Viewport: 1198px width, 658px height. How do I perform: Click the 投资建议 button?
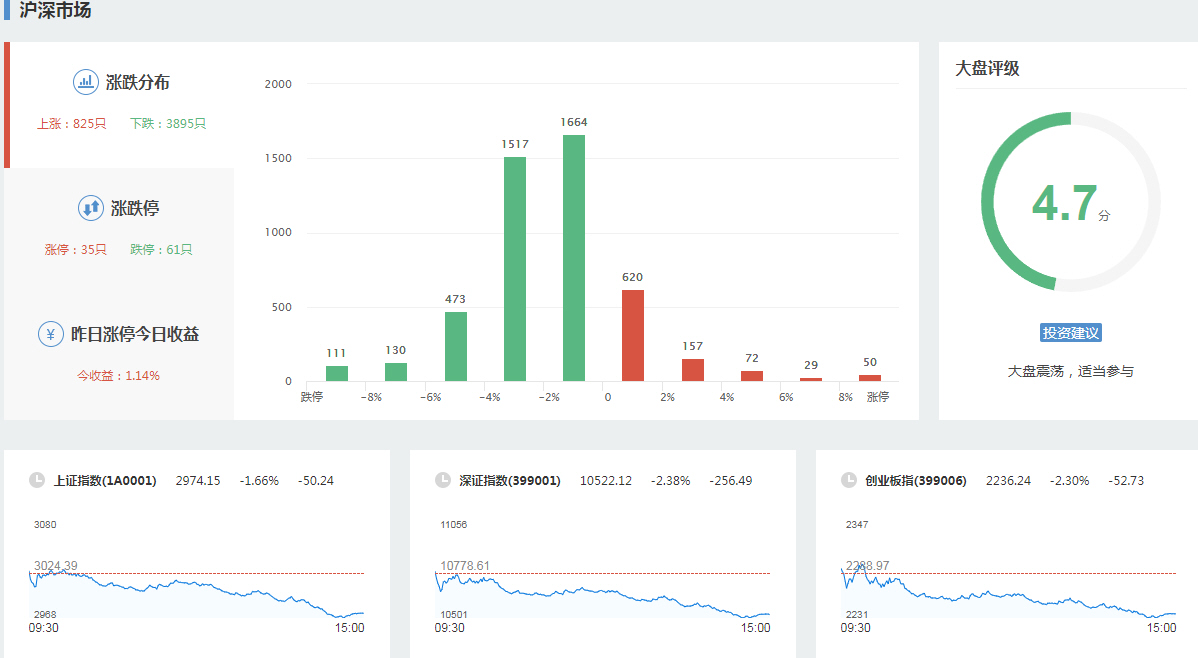[x=1070, y=333]
